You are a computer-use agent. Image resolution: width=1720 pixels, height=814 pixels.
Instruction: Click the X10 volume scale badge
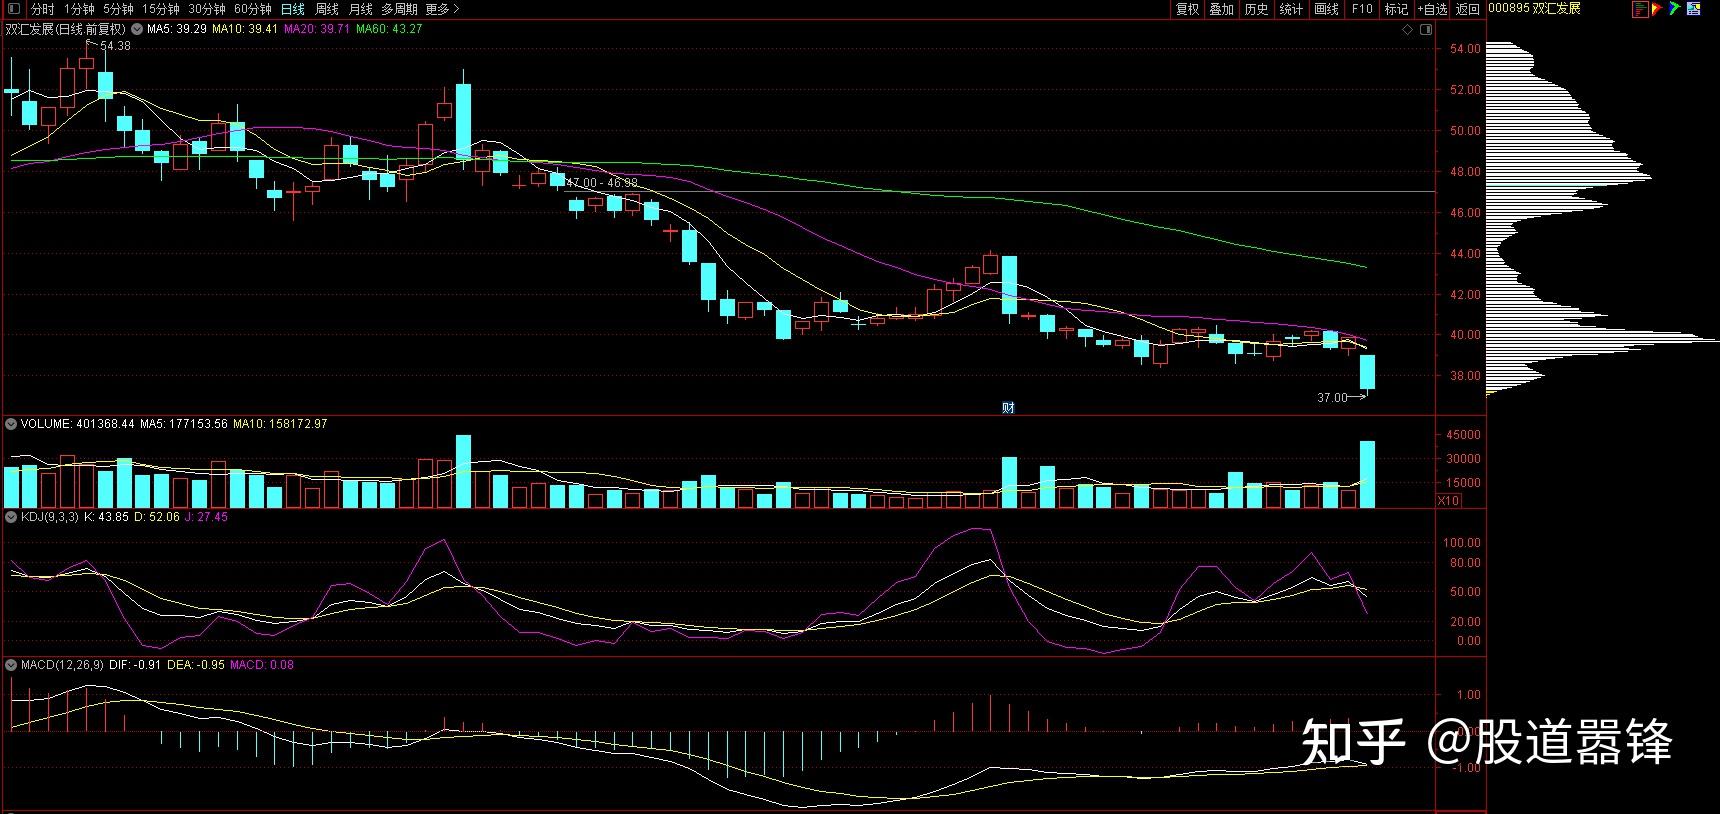[1448, 501]
